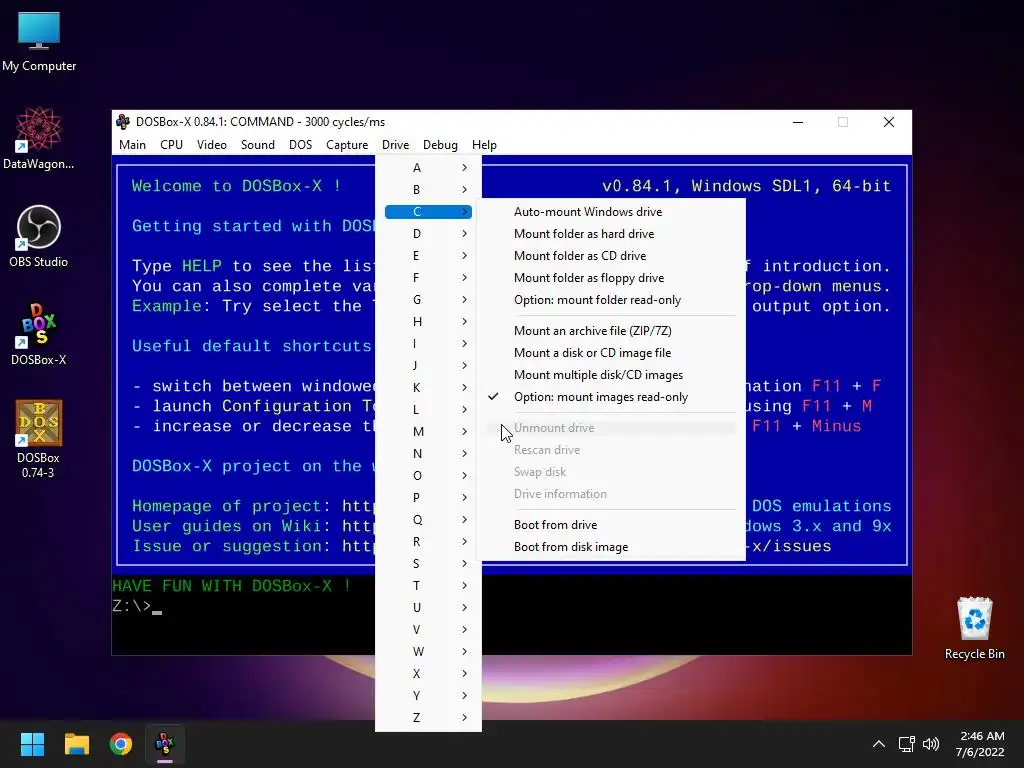Image resolution: width=1024 pixels, height=768 pixels.
Task: Select Mount an archive file (ZIP/7Z)
Action: click(x=613, y=330)
